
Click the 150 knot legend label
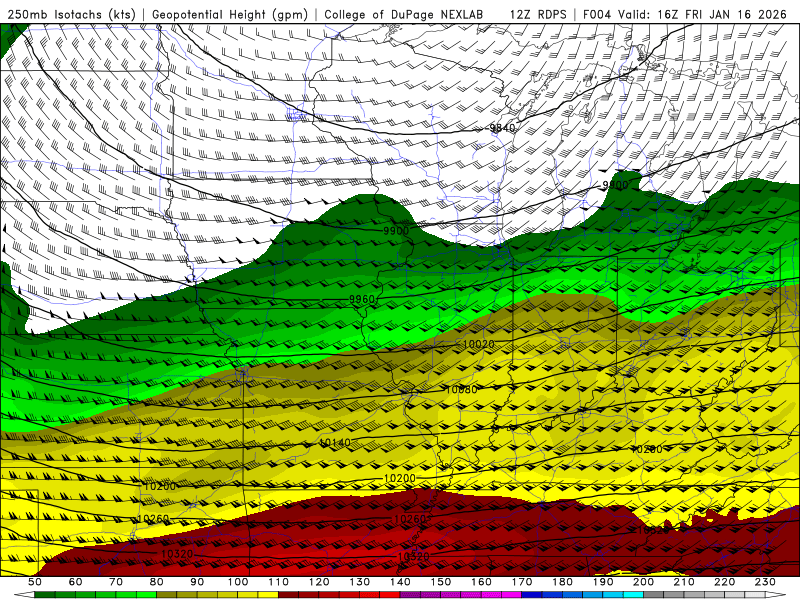[441, 582]
